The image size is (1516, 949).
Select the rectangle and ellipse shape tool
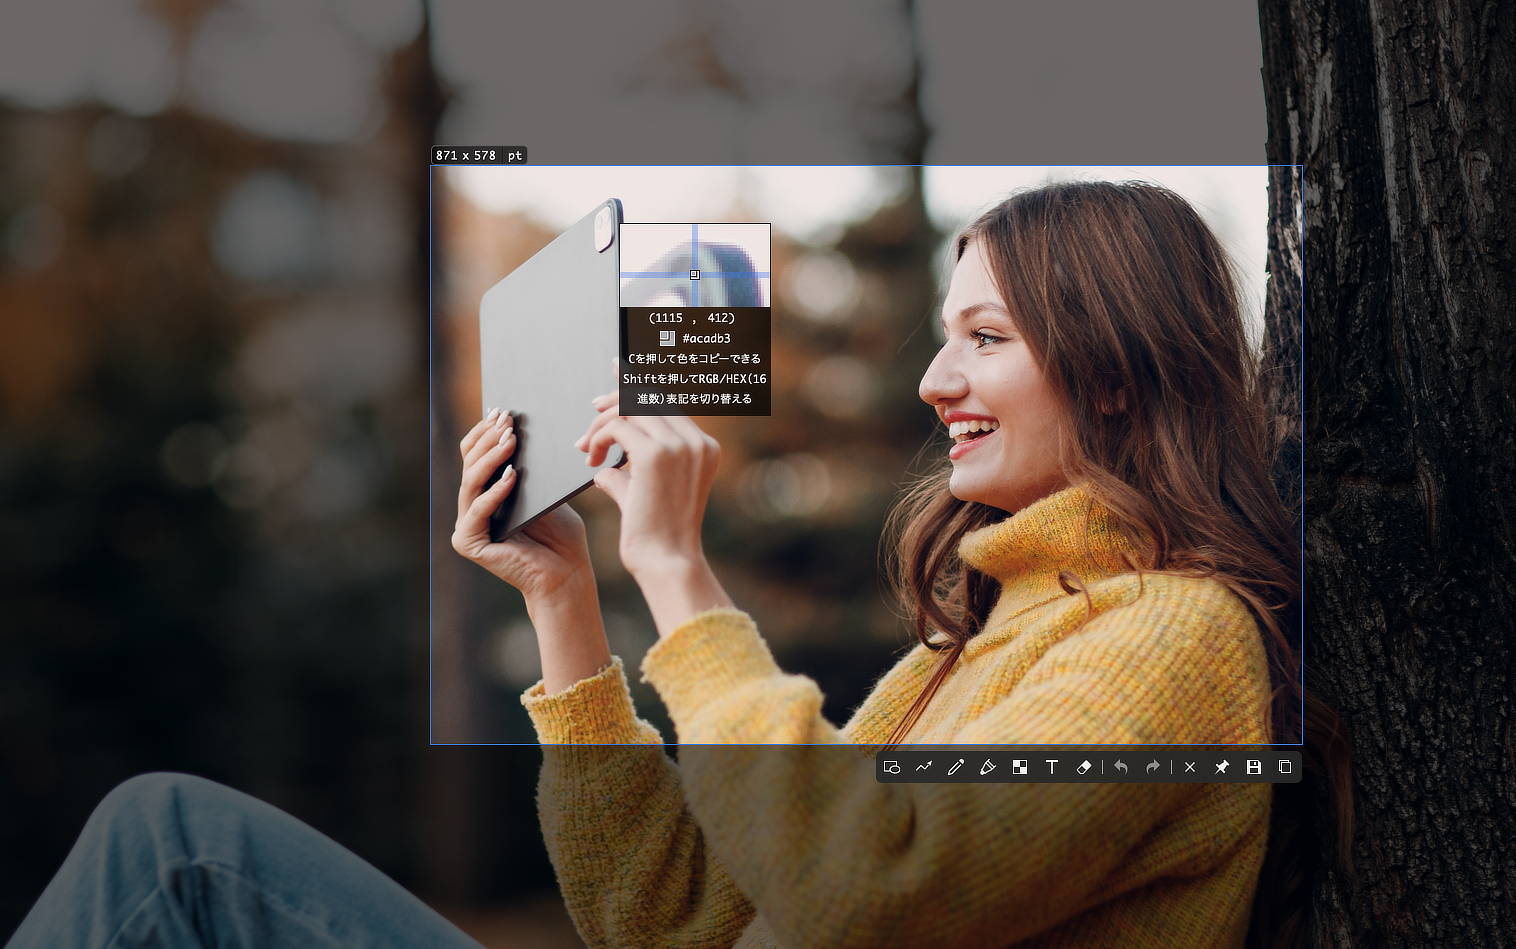point(892,767)
